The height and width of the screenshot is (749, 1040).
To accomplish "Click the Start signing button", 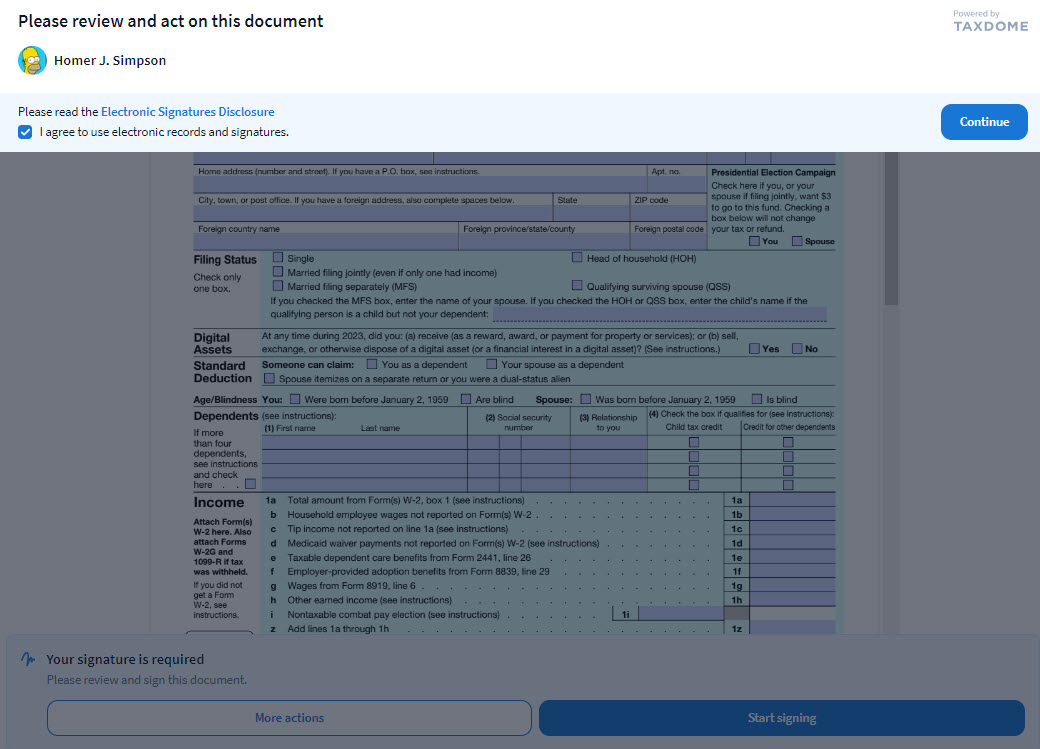I will point(781,718).
